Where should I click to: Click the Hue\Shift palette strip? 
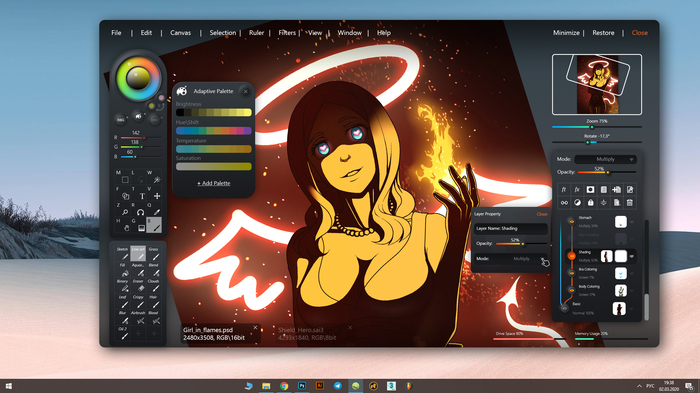point(214,131)
